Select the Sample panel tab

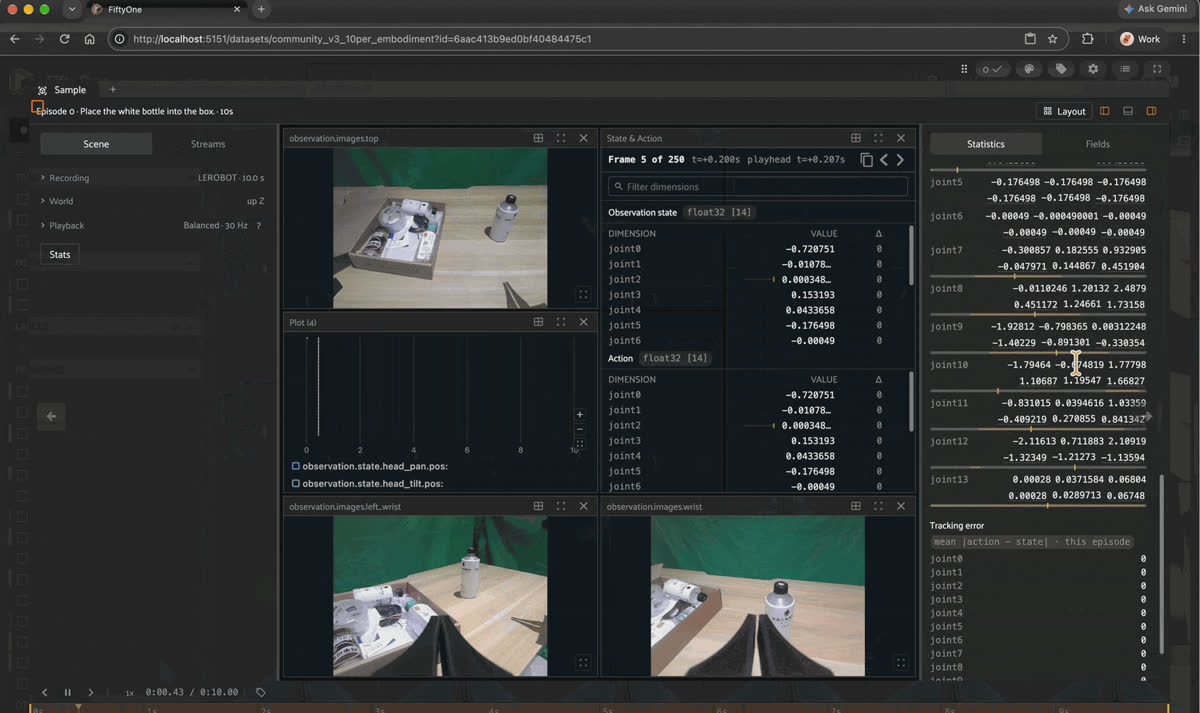pos(62,90)
